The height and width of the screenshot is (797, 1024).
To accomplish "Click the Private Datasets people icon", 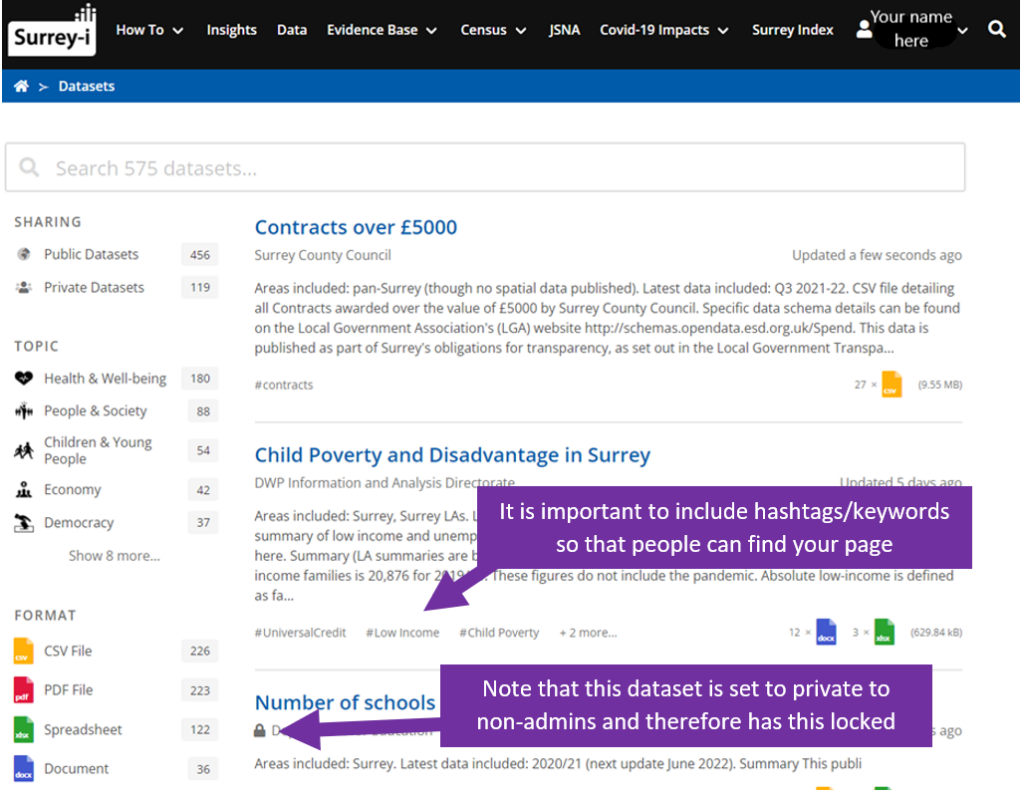I will pyautogui.click(x=24, y=287).
